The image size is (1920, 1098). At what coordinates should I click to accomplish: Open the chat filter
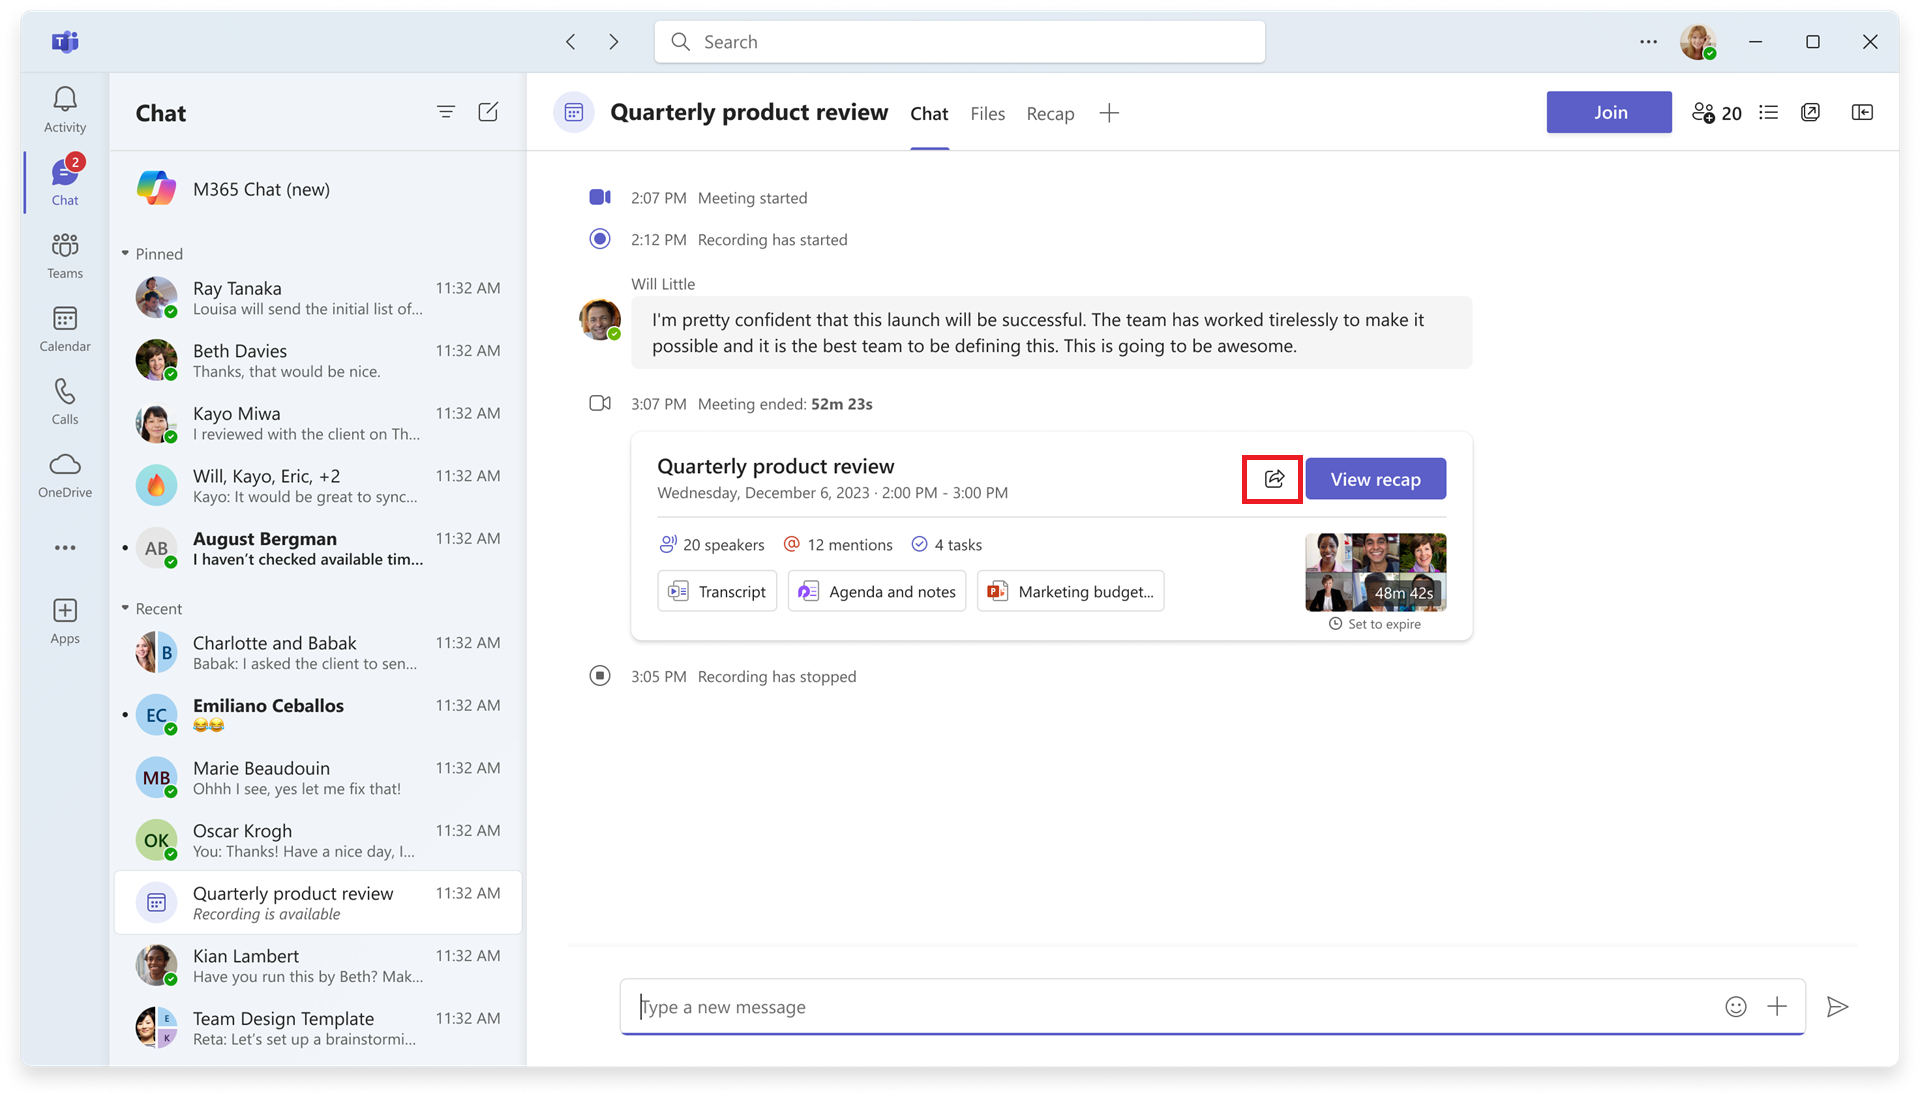(446, 112)
